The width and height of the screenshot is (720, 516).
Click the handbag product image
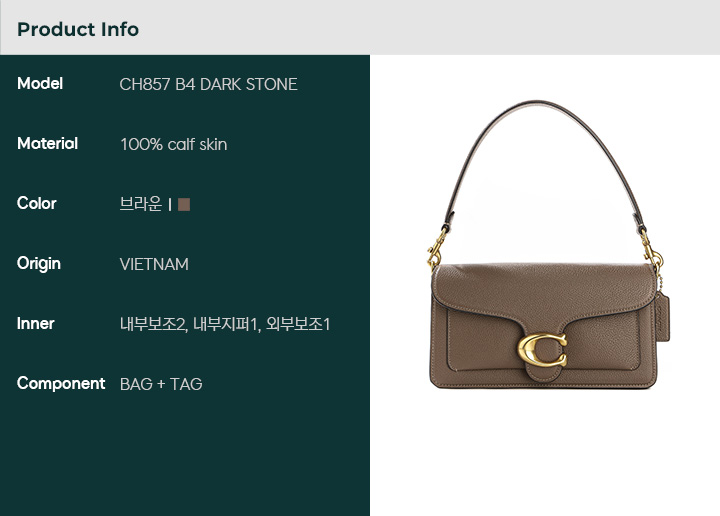coord(548,244)
